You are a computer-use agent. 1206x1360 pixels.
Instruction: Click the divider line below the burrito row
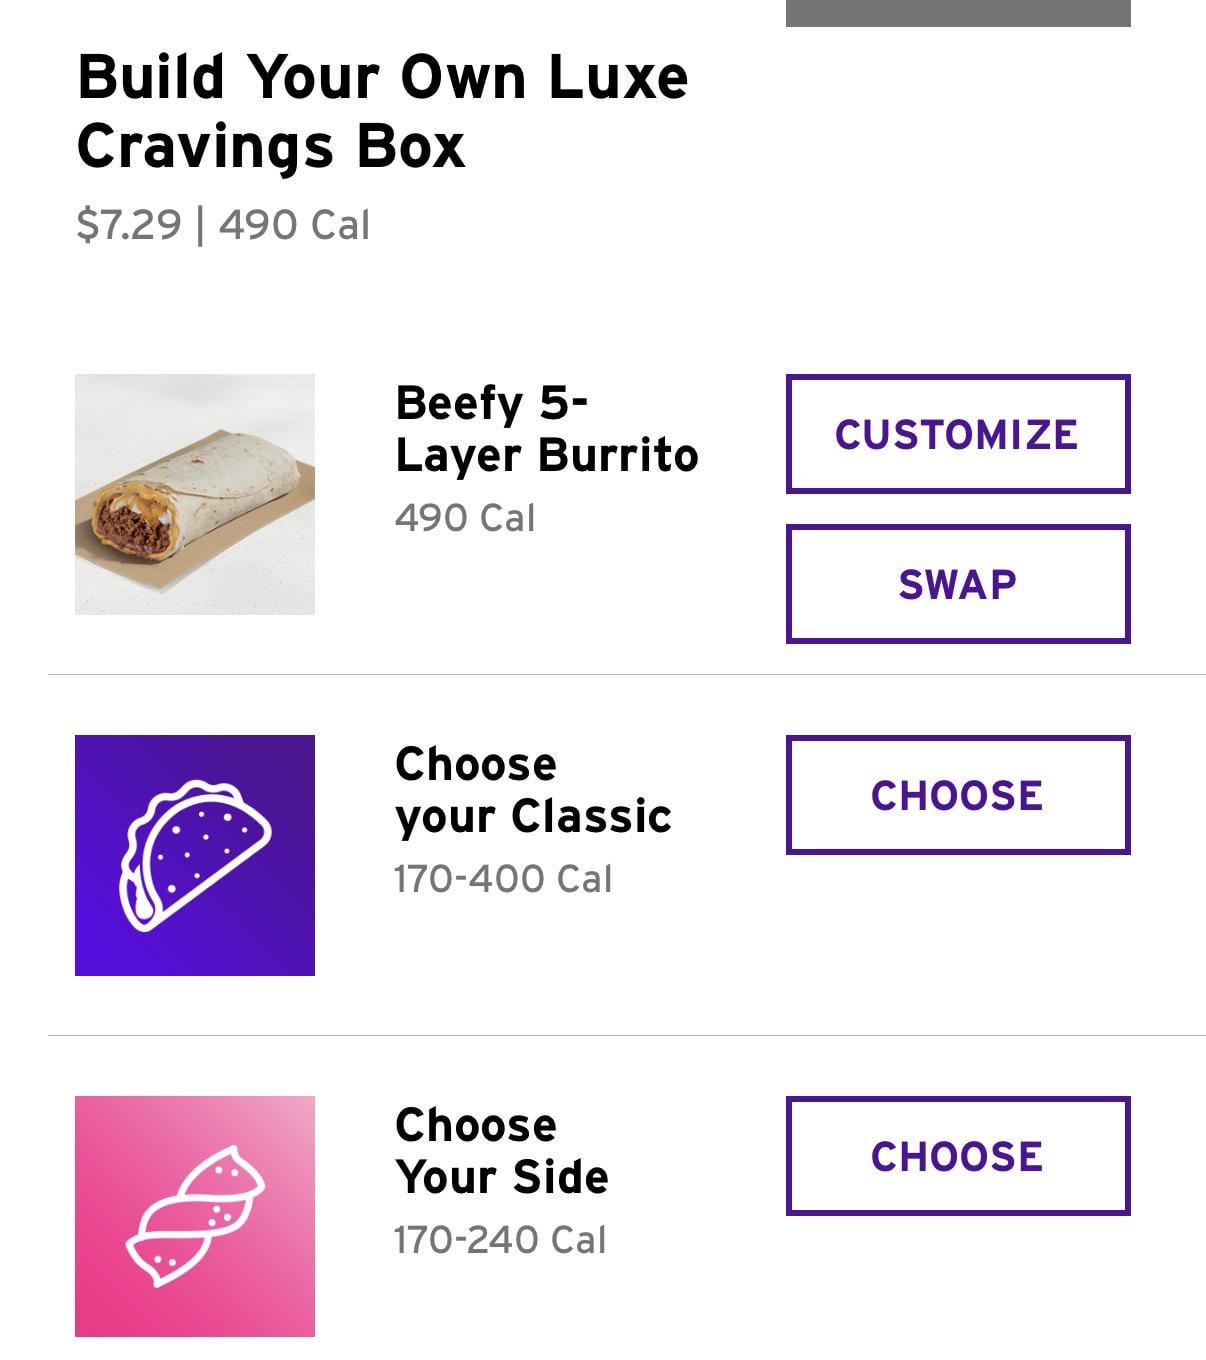point(626,675)
